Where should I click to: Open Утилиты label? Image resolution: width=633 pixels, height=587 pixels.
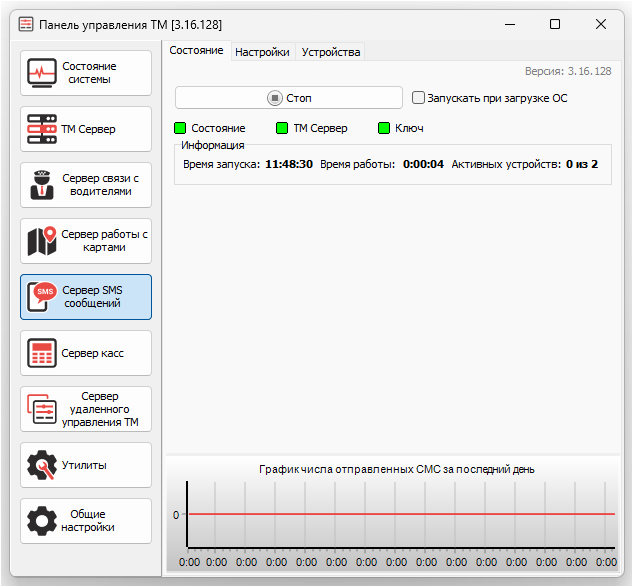point(84,465)
